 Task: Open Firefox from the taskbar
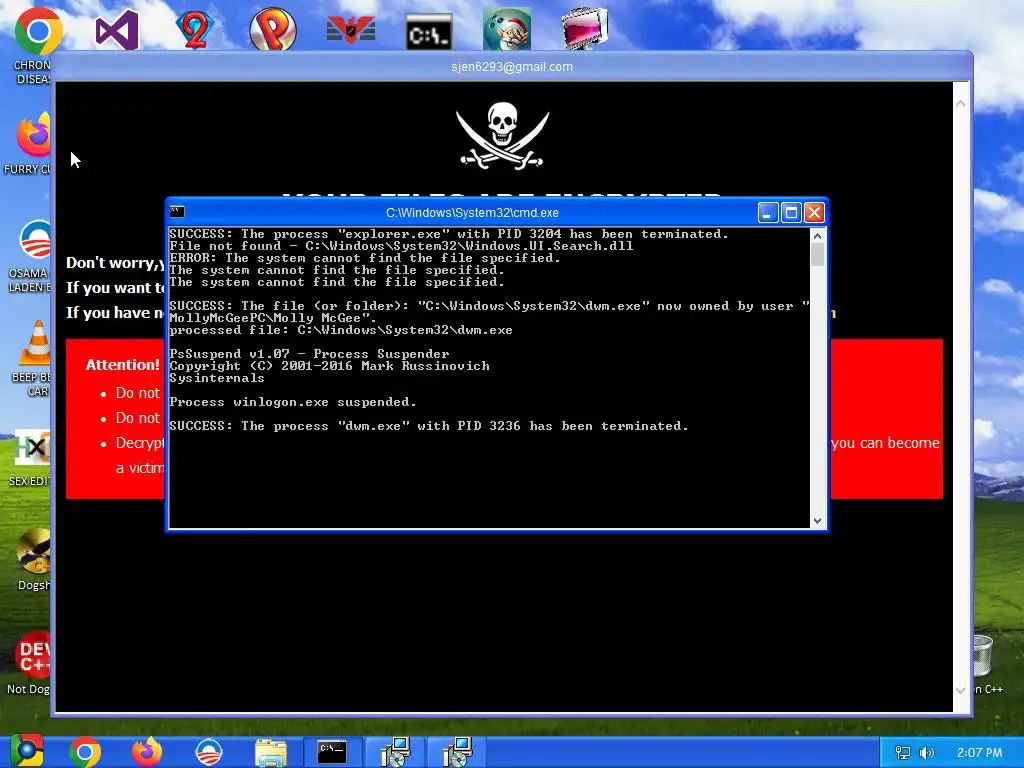point(147,752)
